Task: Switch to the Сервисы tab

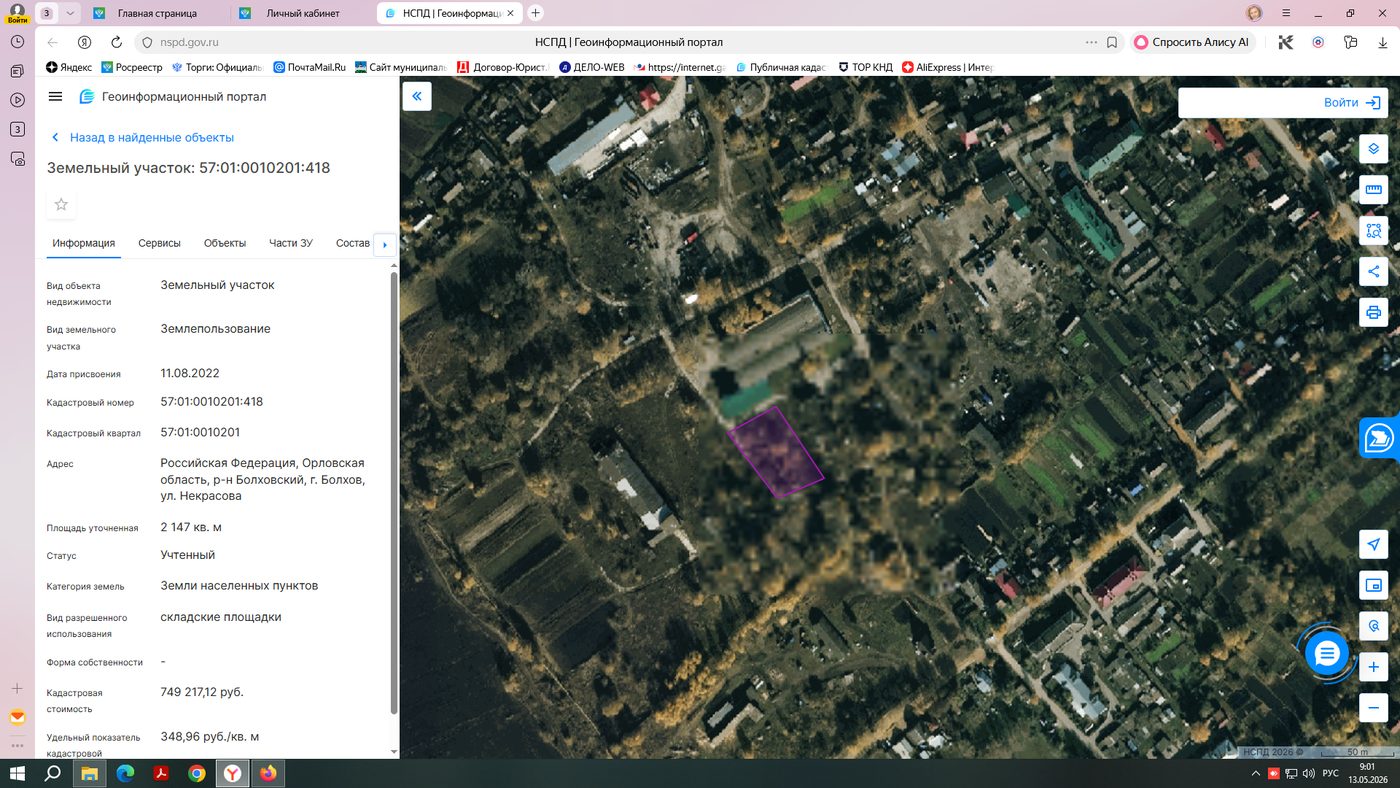Action: (159, 243)
